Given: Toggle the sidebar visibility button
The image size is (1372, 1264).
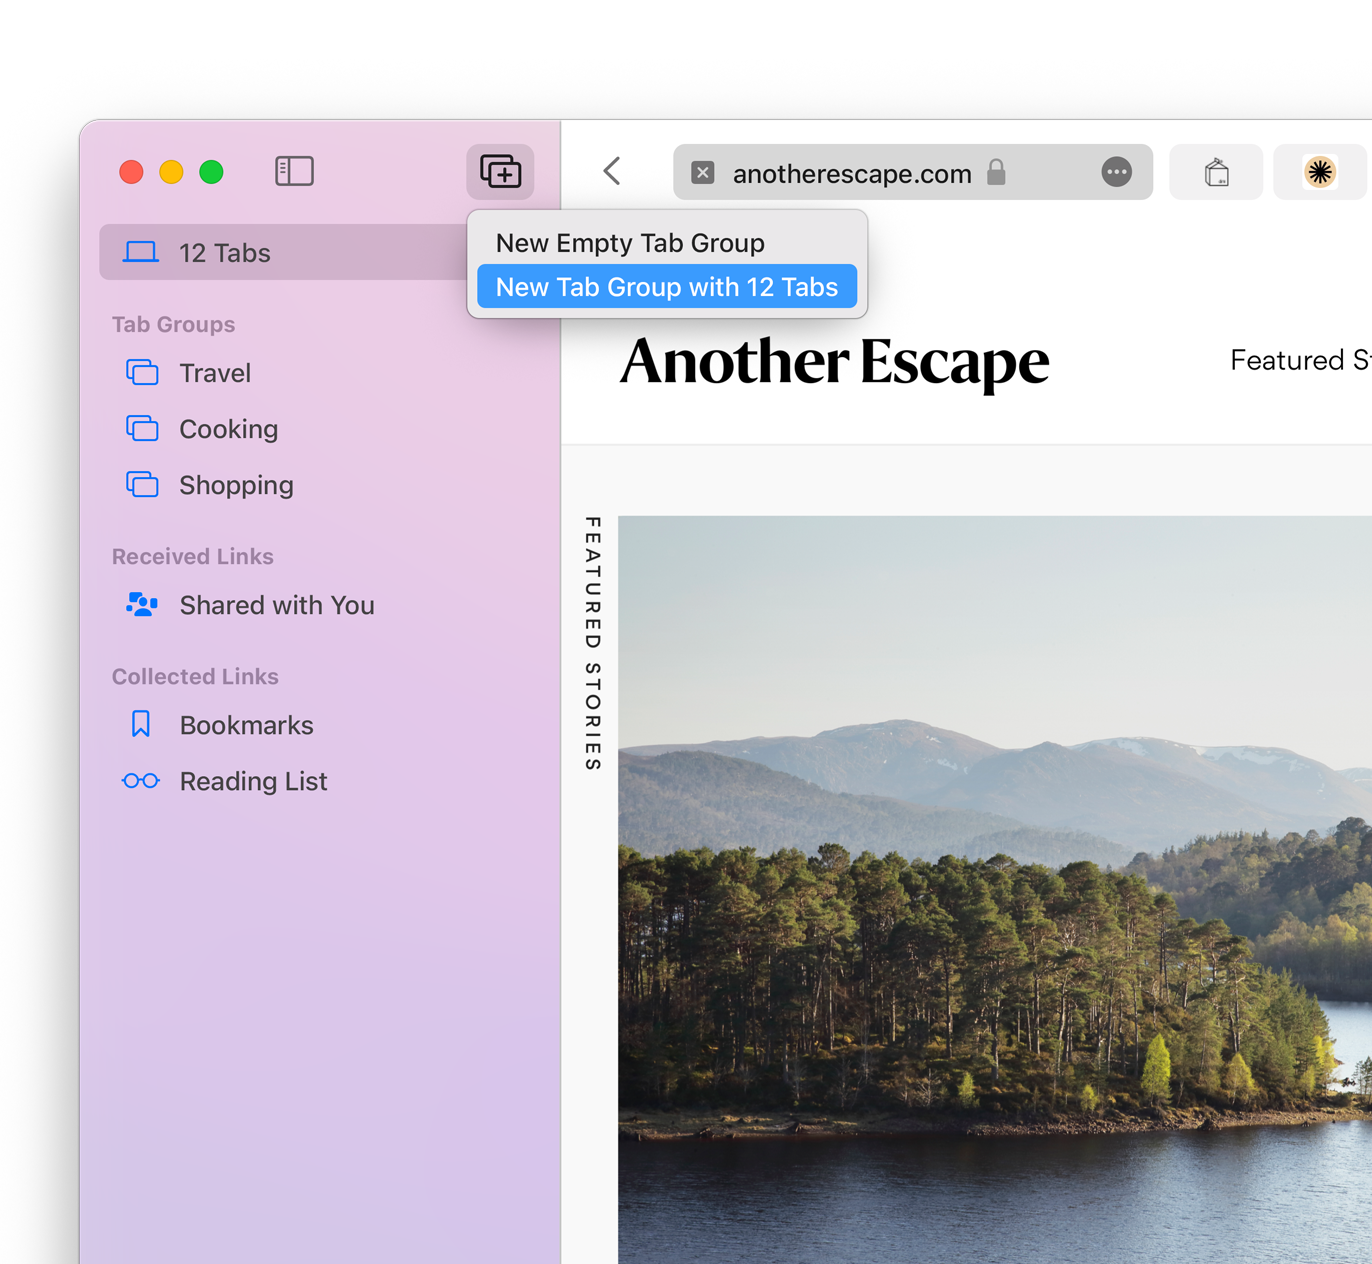Looking at the screenshot, I should 294,171.
